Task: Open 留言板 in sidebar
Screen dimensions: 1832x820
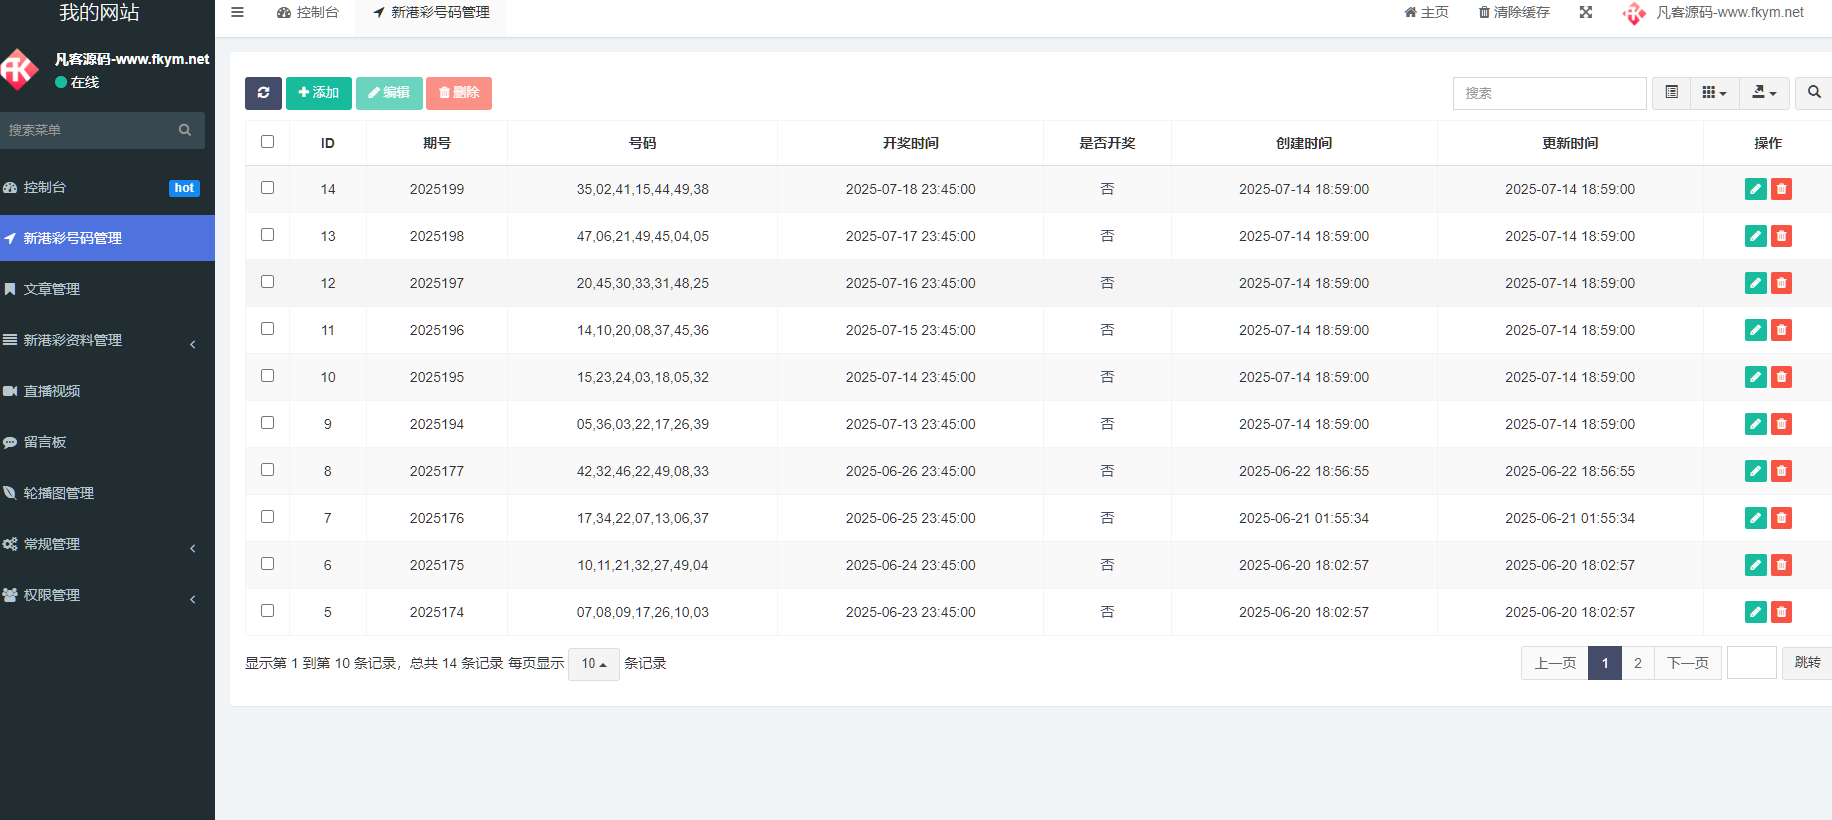Action: 107,442
